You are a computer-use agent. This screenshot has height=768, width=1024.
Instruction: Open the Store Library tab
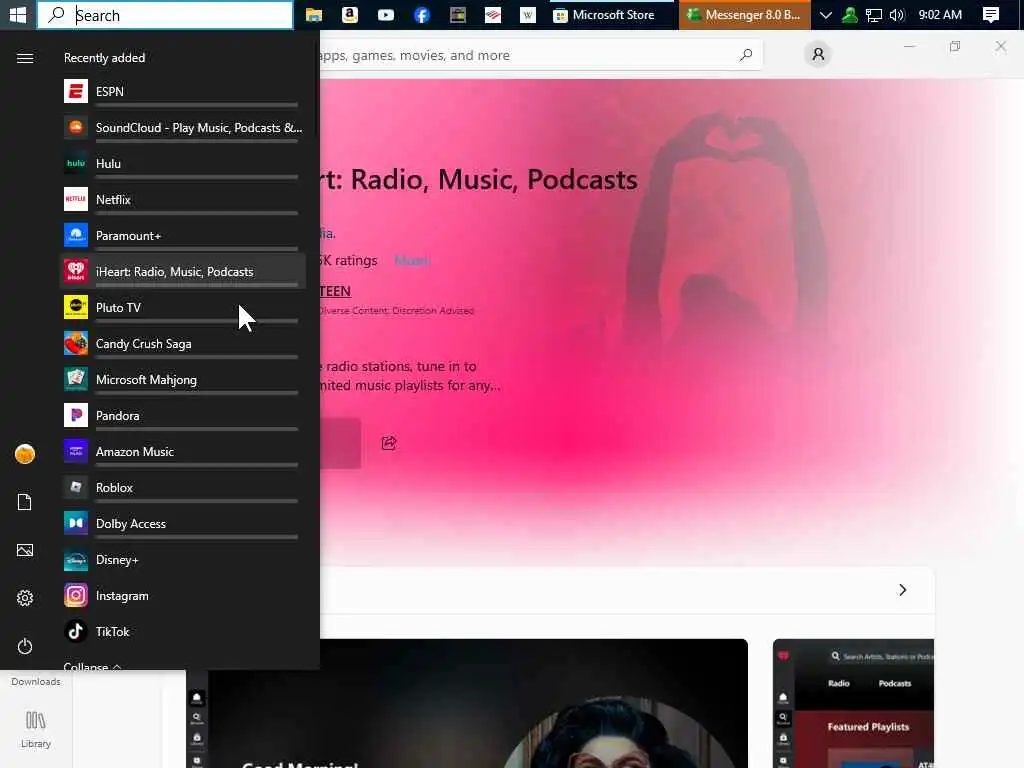[36, 730]
